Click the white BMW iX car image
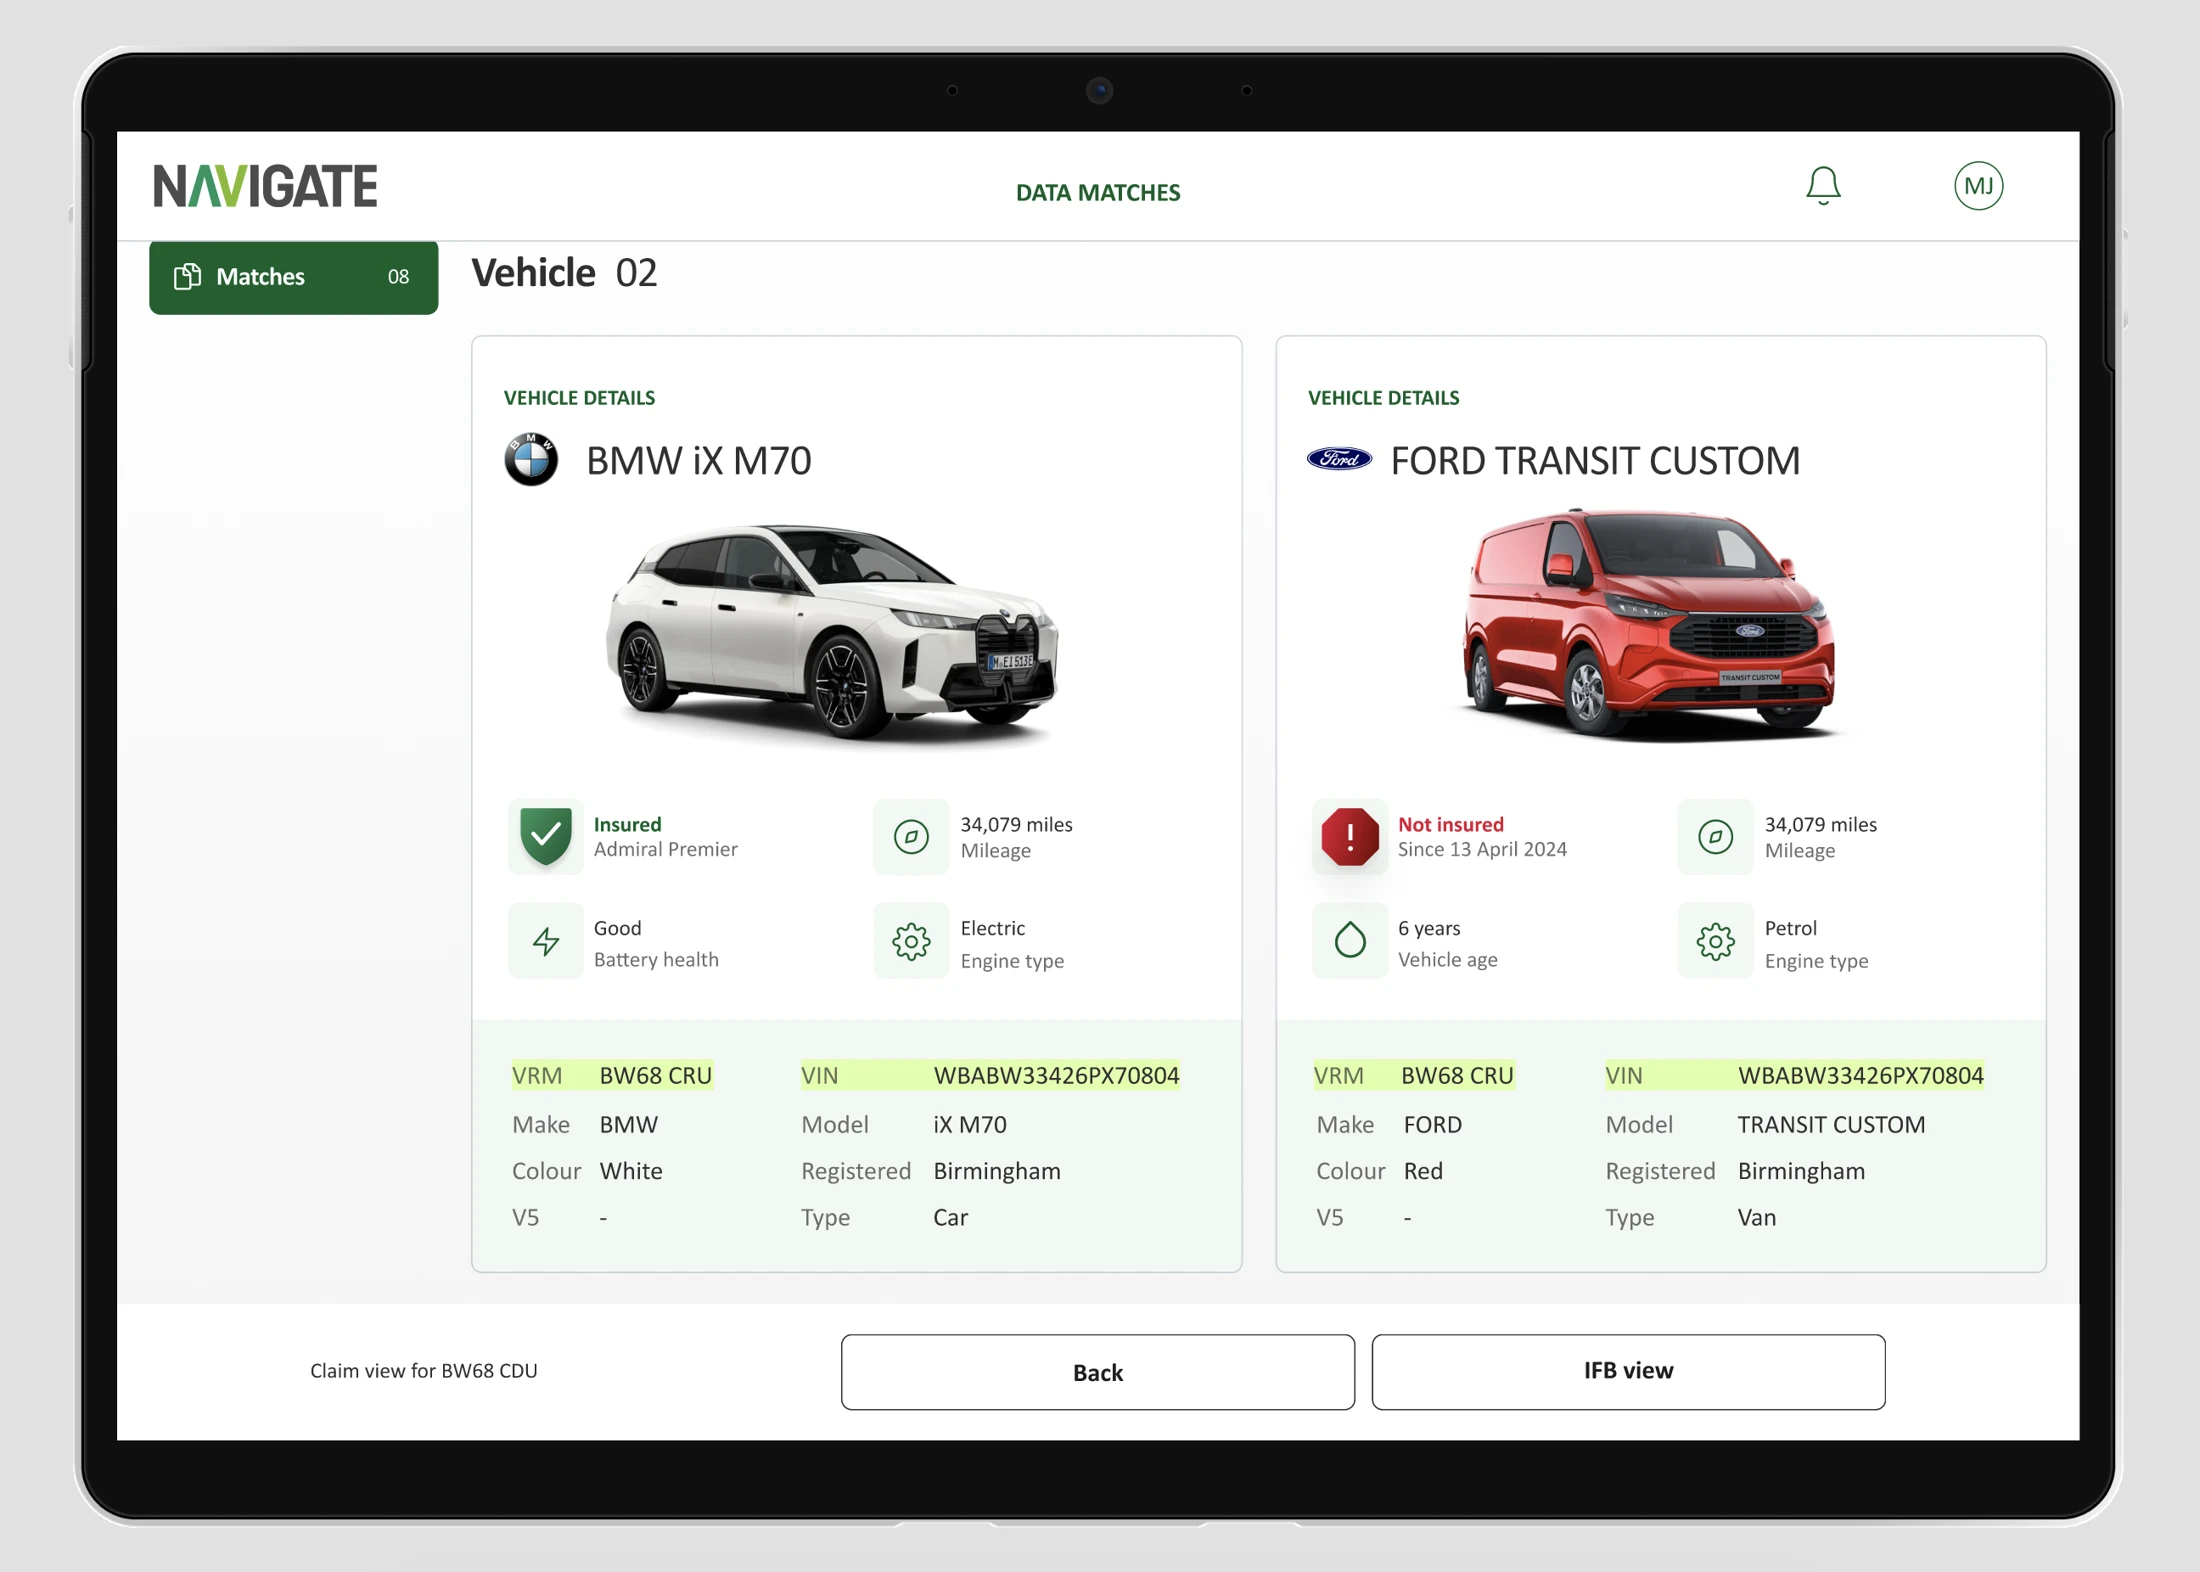Viewport: 2200px width, 1572px height. (x=833, y=633)
